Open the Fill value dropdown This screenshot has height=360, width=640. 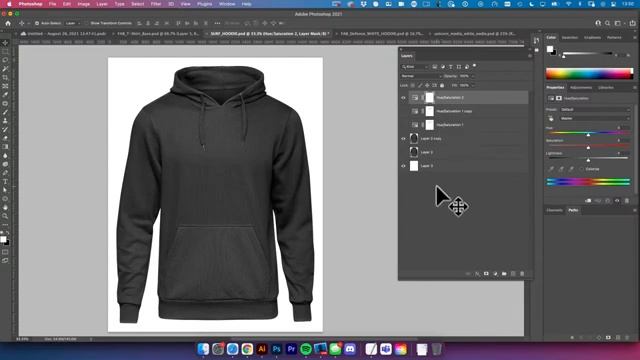coord(472,85)
